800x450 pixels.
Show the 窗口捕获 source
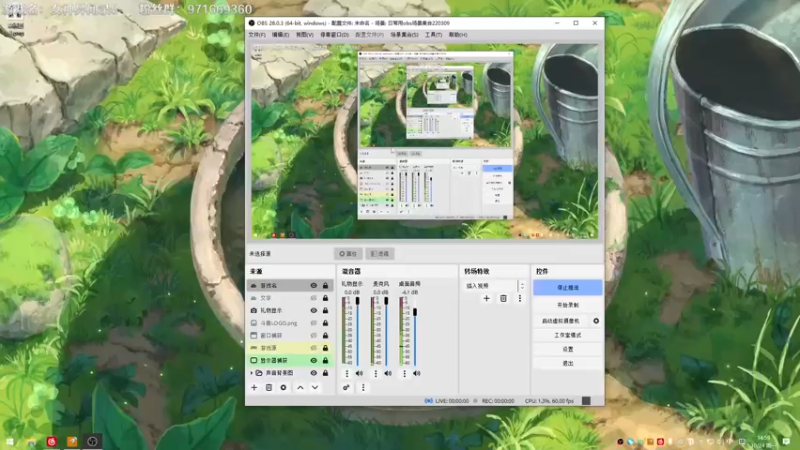tap(313, 335)
